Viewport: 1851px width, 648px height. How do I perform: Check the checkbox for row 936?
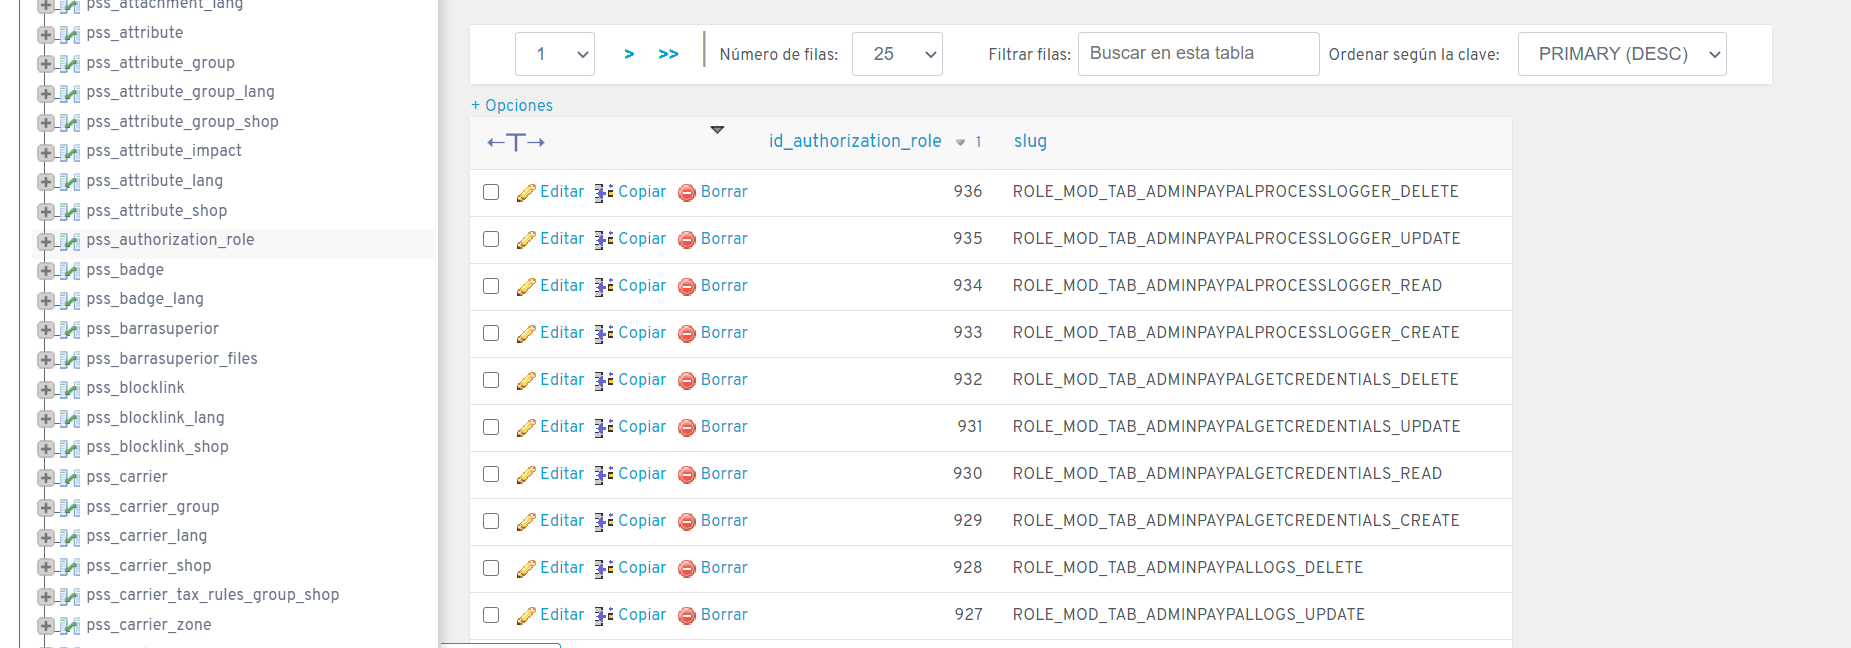tap(491, 192)
